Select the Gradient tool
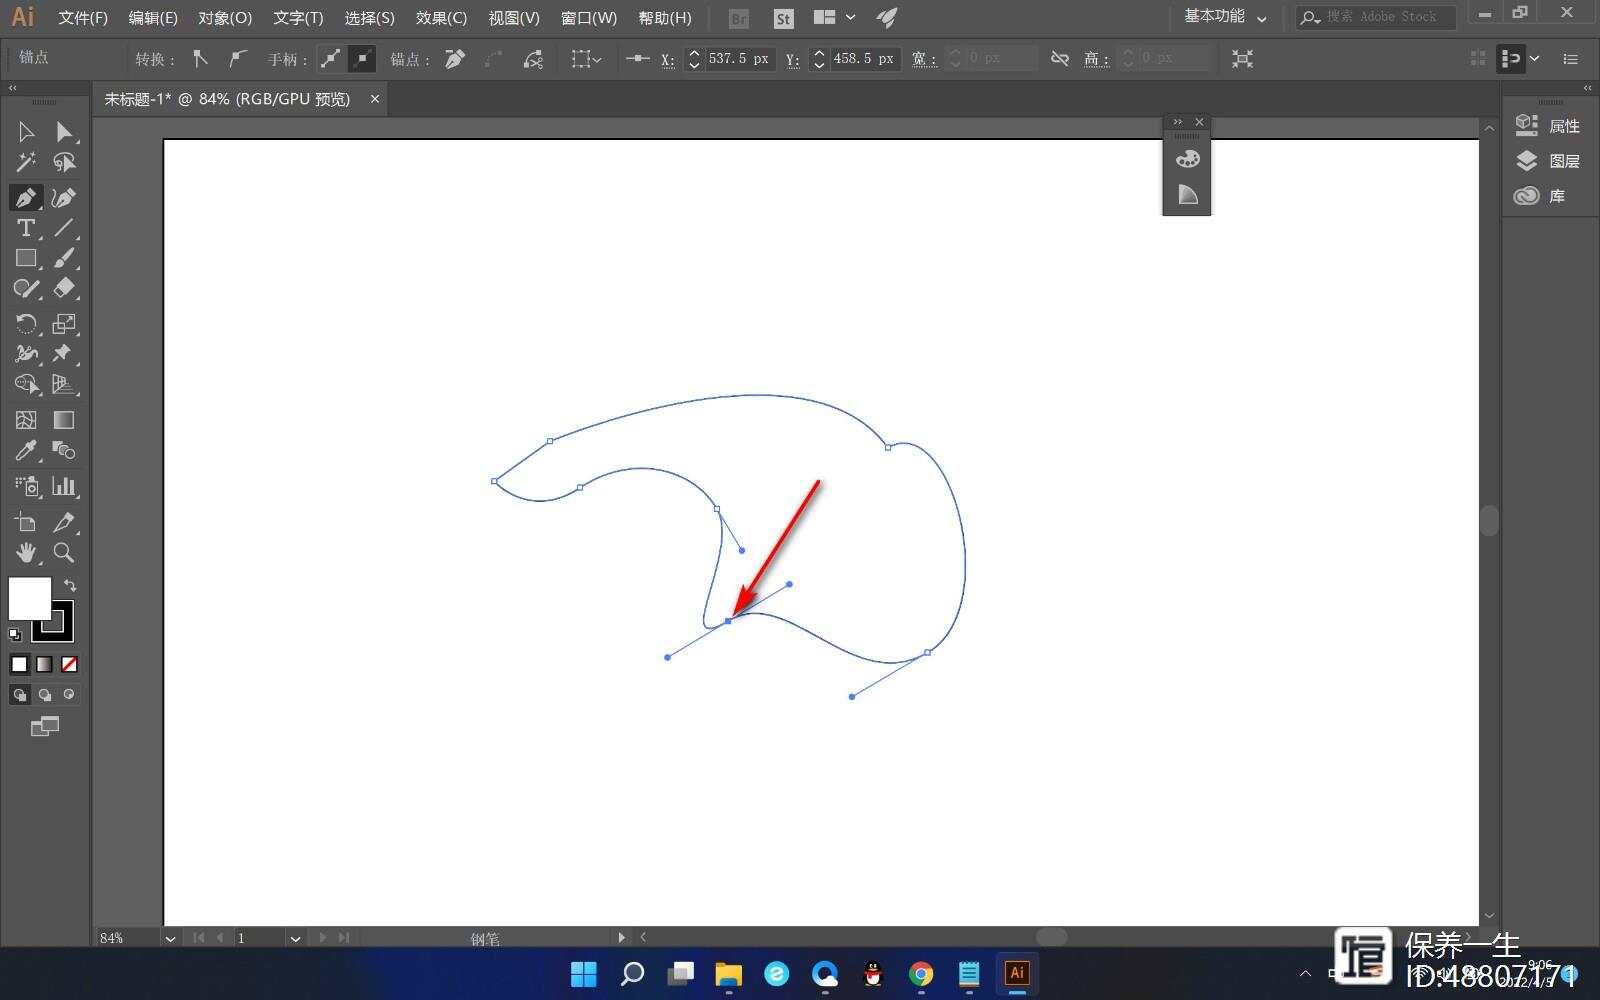The width and height of the screenshot is (1600, 1000). click(64, 420)
